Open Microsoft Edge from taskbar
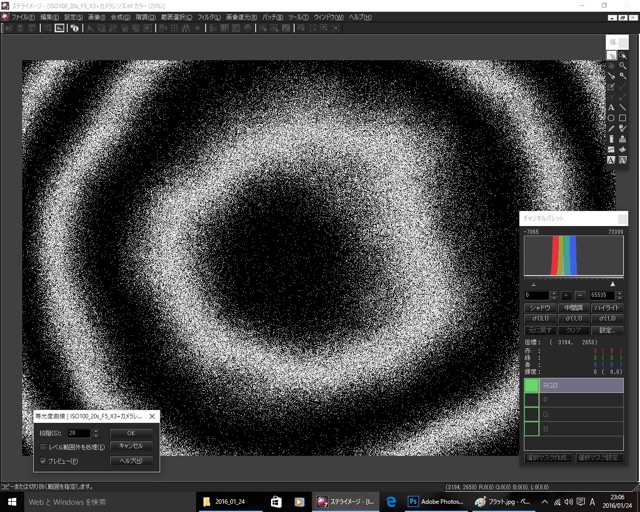This screenshot has height=512, width=640. coord(392,501)
